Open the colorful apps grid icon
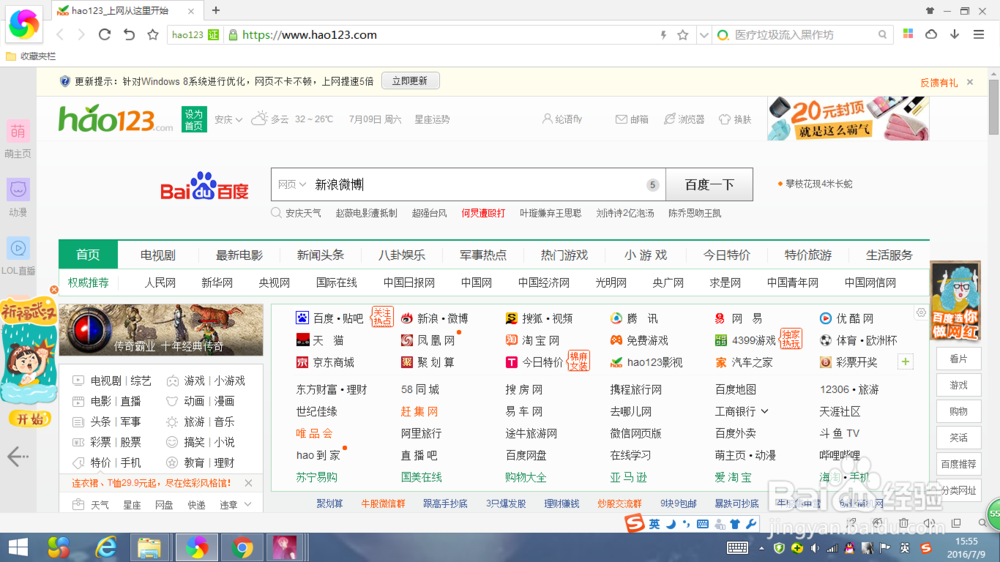Screen dimensions: 1000x562 coord(908,34)
